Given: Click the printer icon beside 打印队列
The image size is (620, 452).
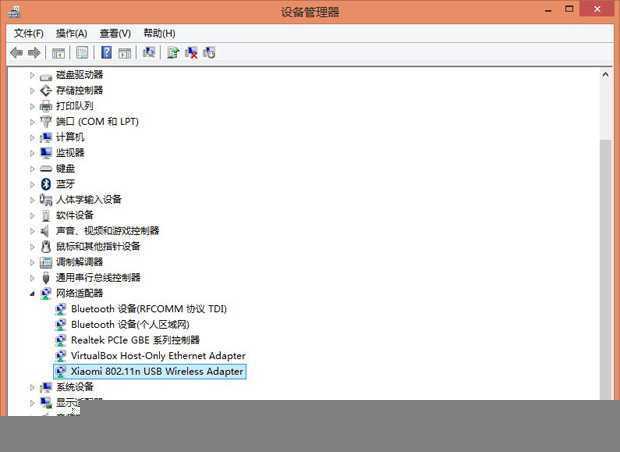Looking at the screenshot, I should click(x=46, y=106).
